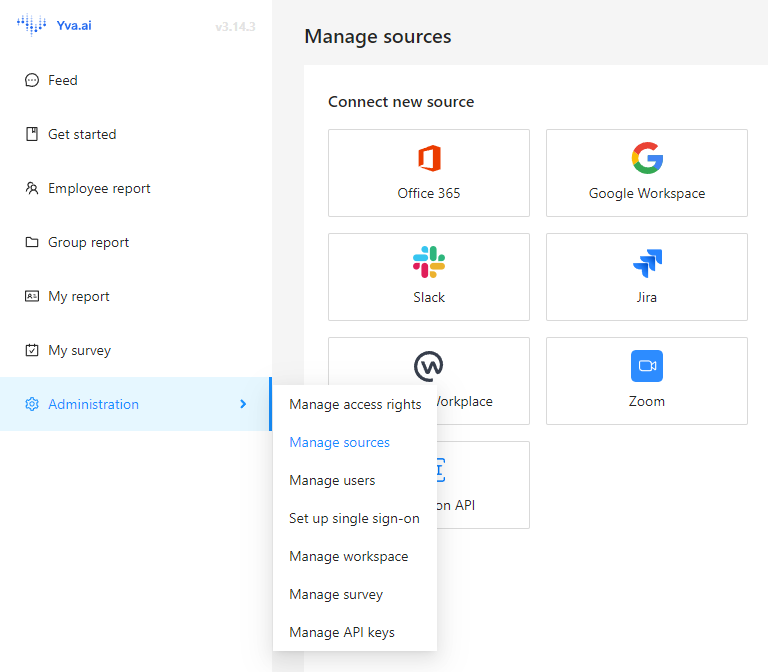Image resolution: width=768 pixels, height=672 pixels.
Task: Choose Set up single sign-on
Action: [x=355, y=518]
